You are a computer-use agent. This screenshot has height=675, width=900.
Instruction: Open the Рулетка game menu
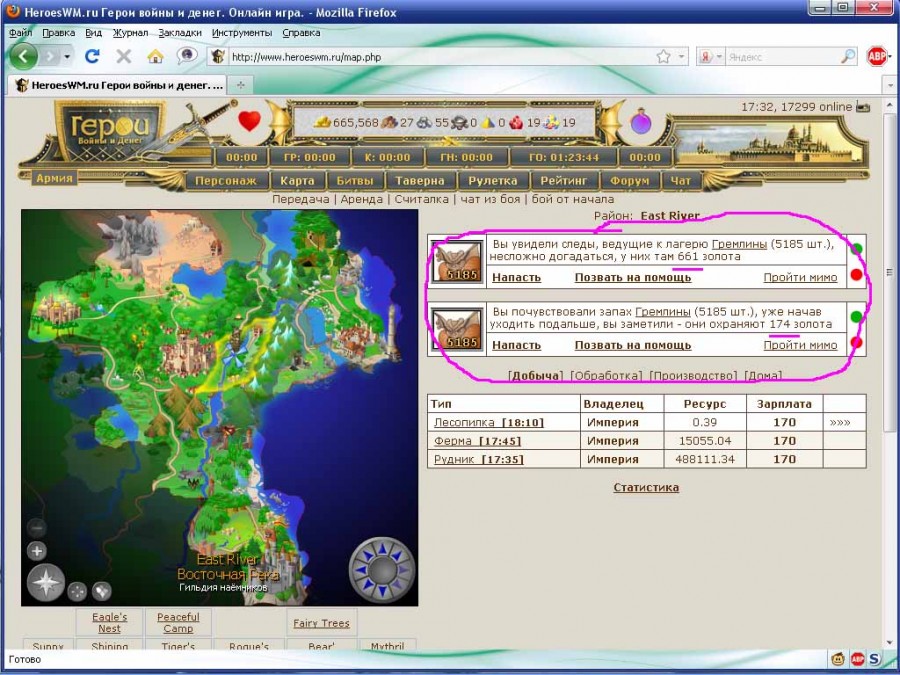coord(493,180)
